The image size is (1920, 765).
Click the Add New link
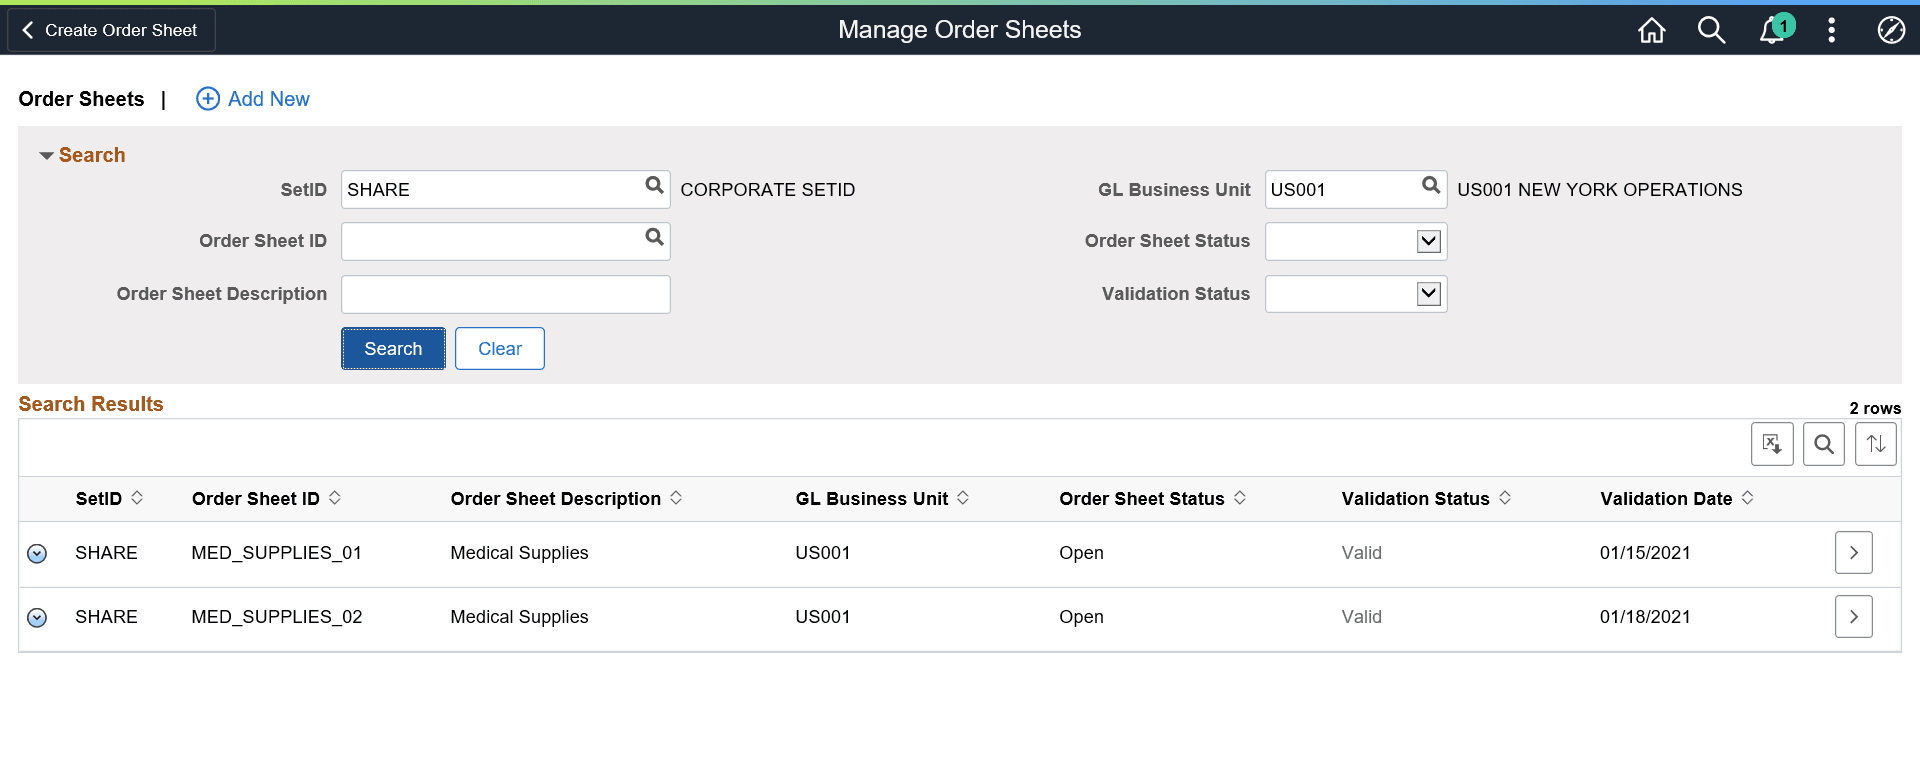tap(269, 99)
